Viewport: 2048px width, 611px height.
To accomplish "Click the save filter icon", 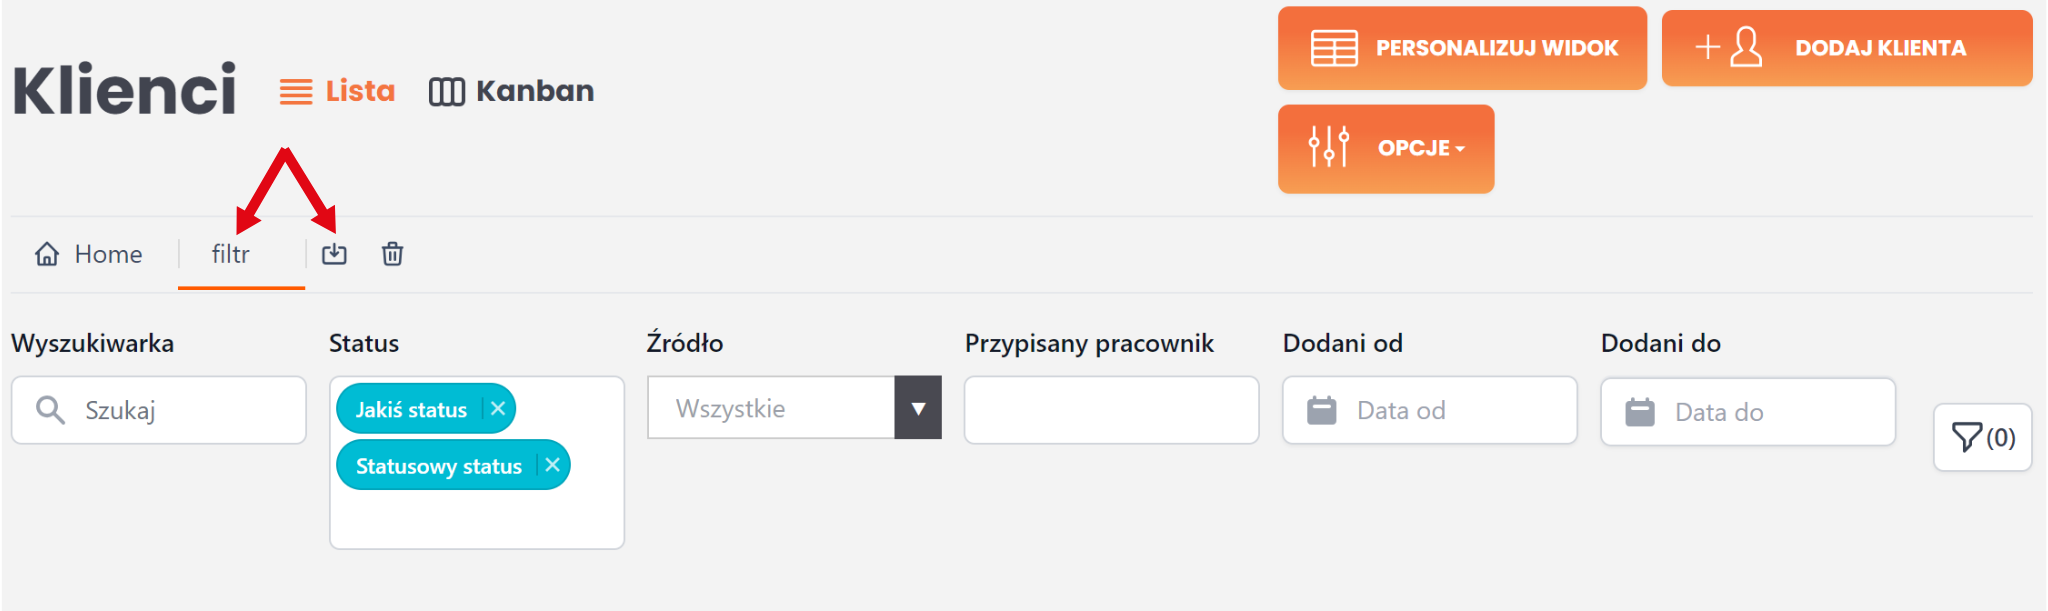I will (x=334, y=254).
